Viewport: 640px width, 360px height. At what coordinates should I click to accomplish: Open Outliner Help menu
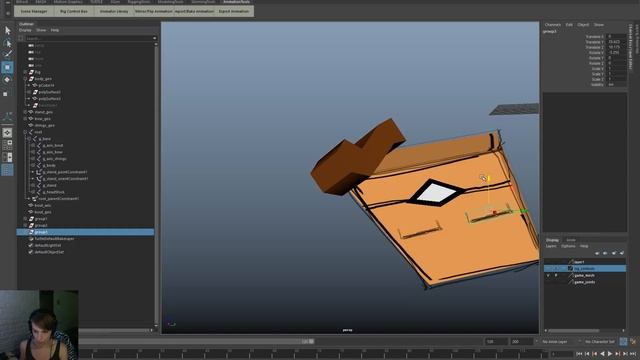55,30
